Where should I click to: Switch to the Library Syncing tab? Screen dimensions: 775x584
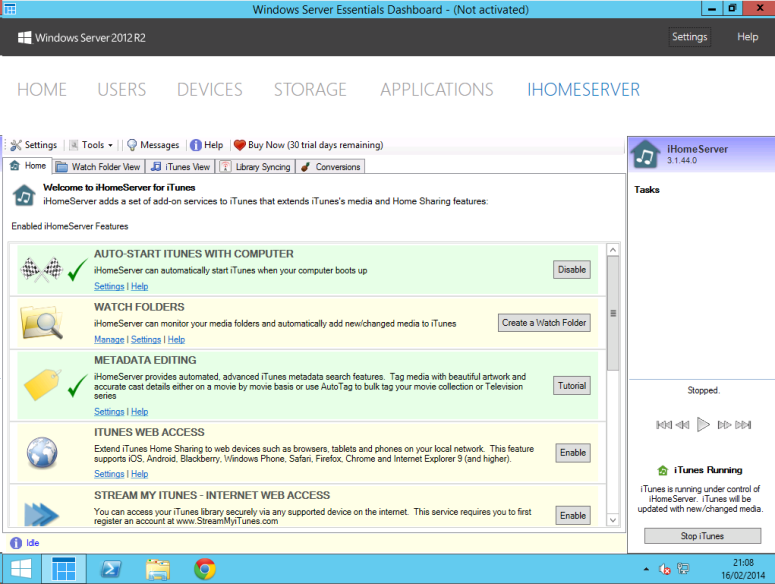click(x=256, y=167)
